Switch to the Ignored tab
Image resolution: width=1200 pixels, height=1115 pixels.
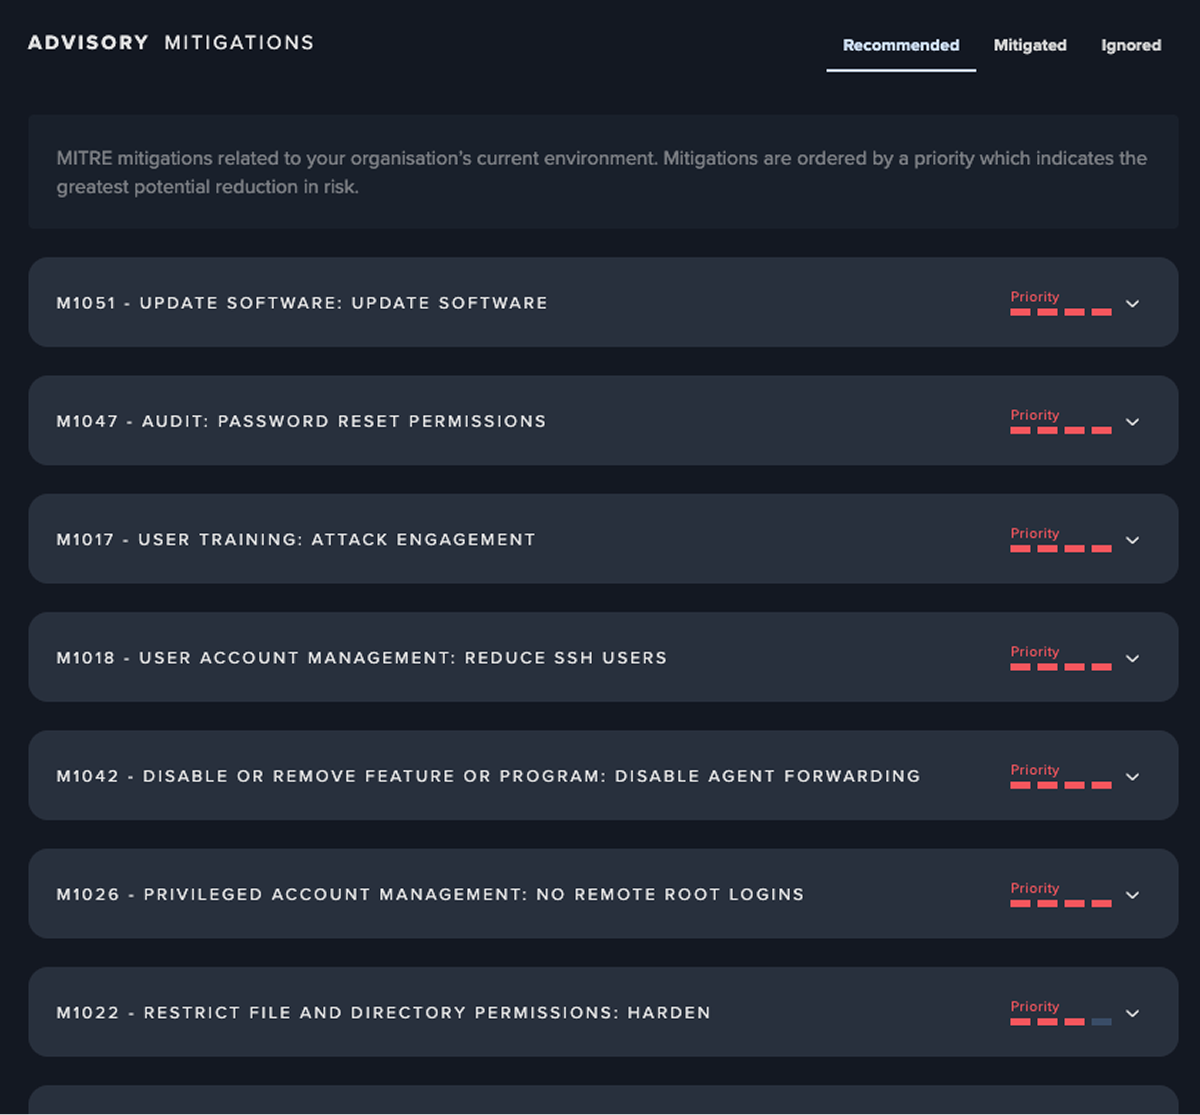(x=1131, y=45)
